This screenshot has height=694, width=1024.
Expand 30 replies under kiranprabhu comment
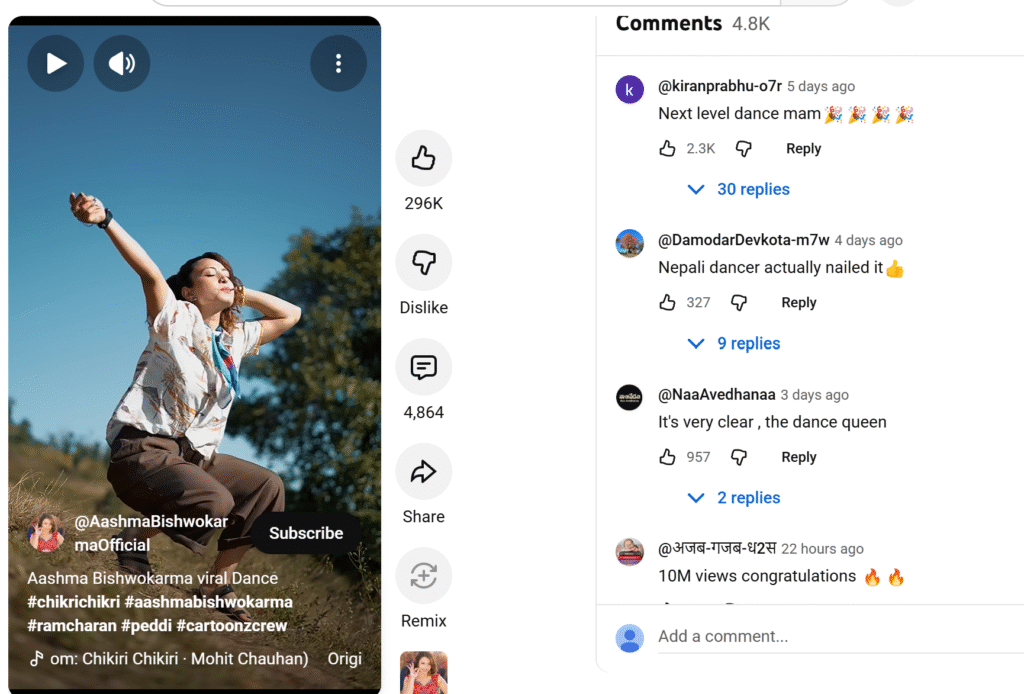[x=739, y=189]
